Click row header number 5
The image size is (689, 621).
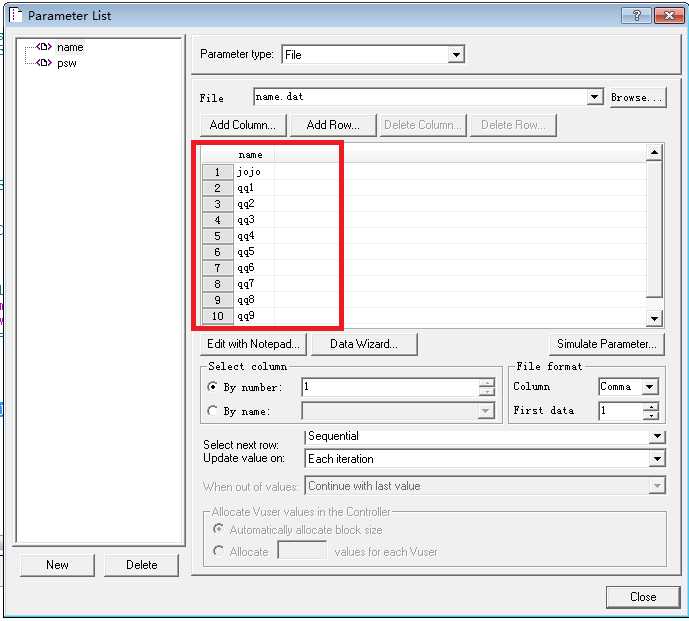point(218,236)
